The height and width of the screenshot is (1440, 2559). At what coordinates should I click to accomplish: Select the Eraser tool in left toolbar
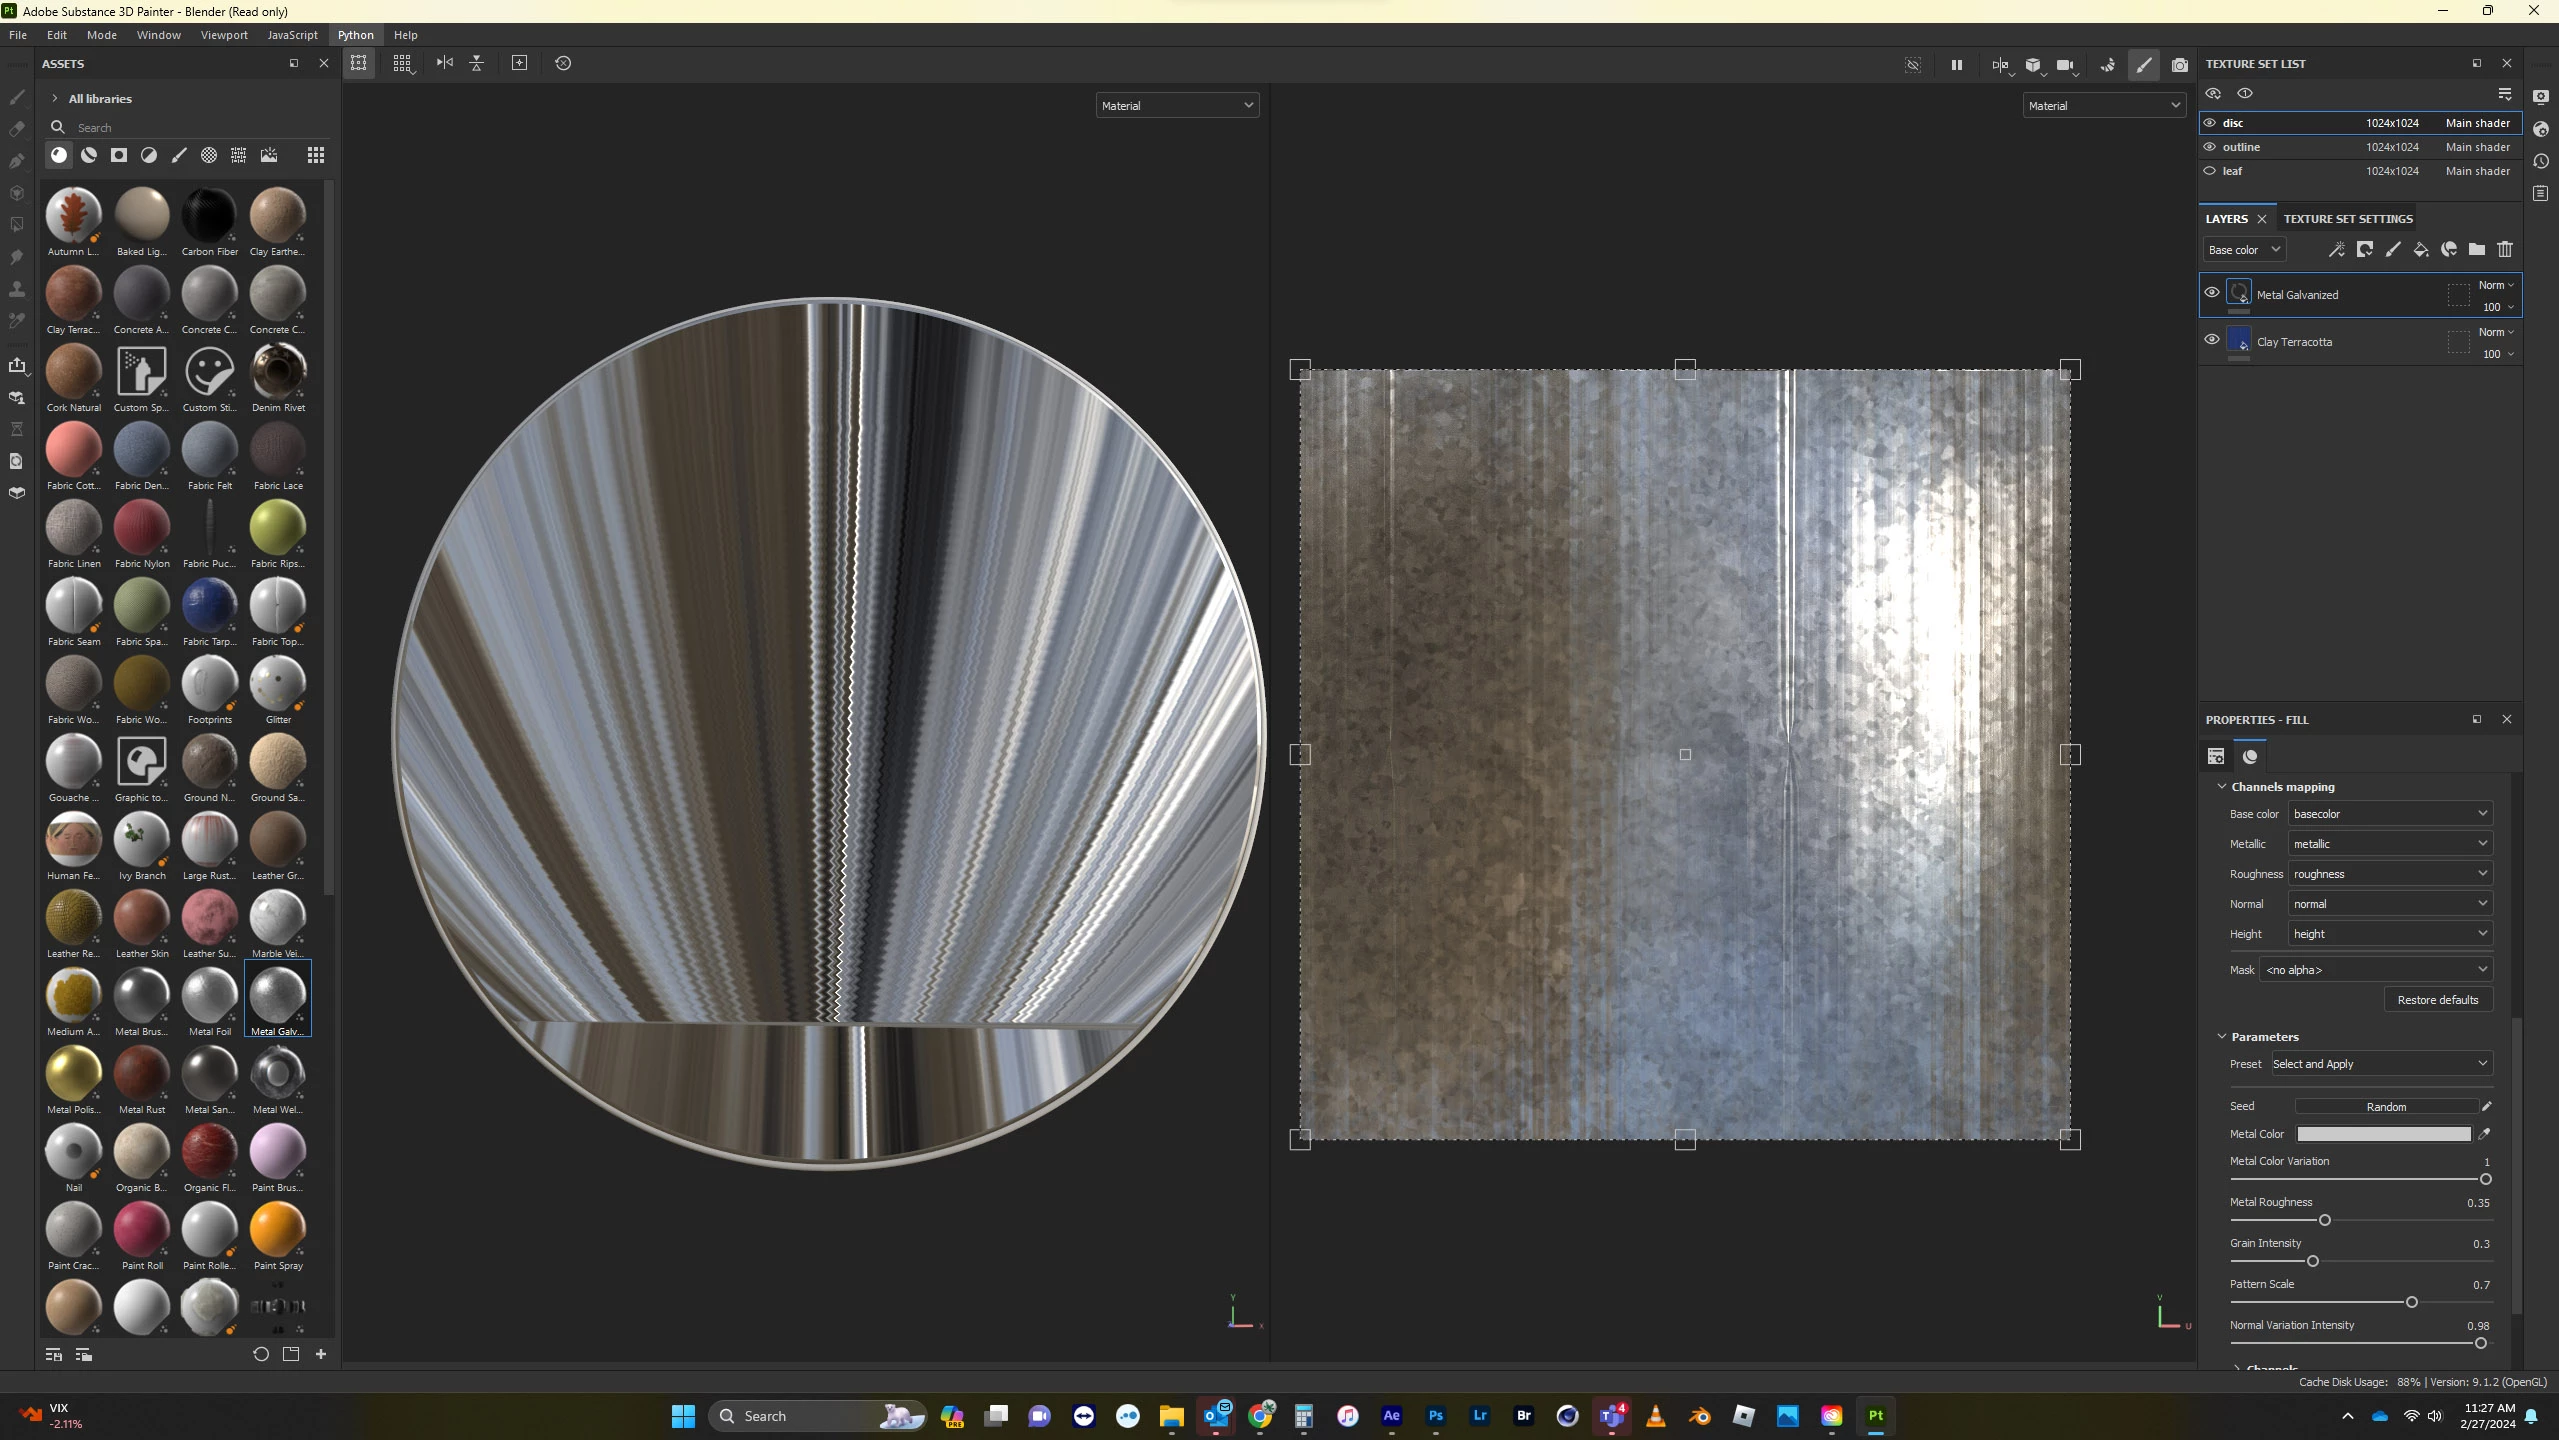[17, 129]
